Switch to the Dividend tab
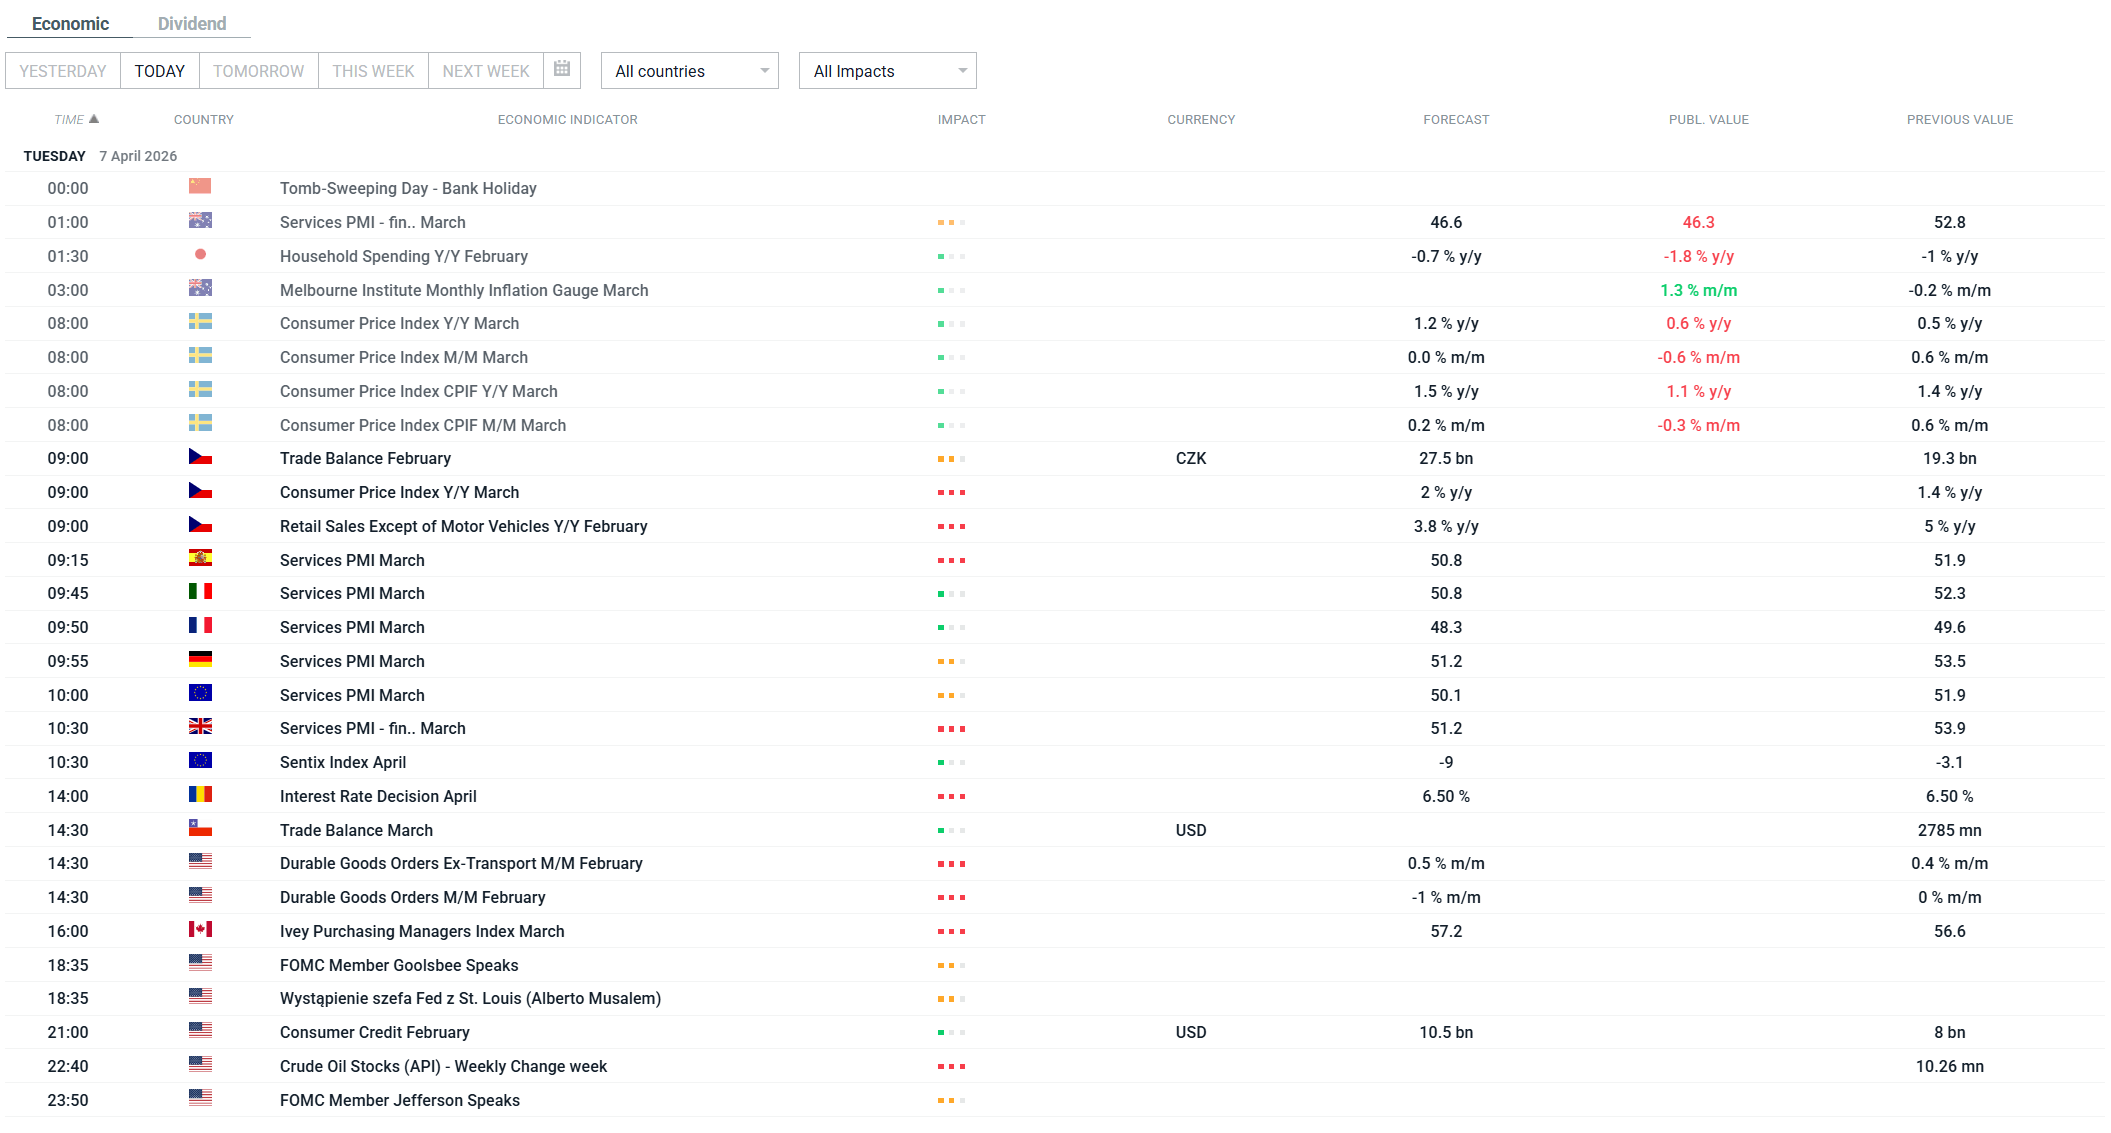This screenshot has height=1133, width=2111. coord(192,23)
